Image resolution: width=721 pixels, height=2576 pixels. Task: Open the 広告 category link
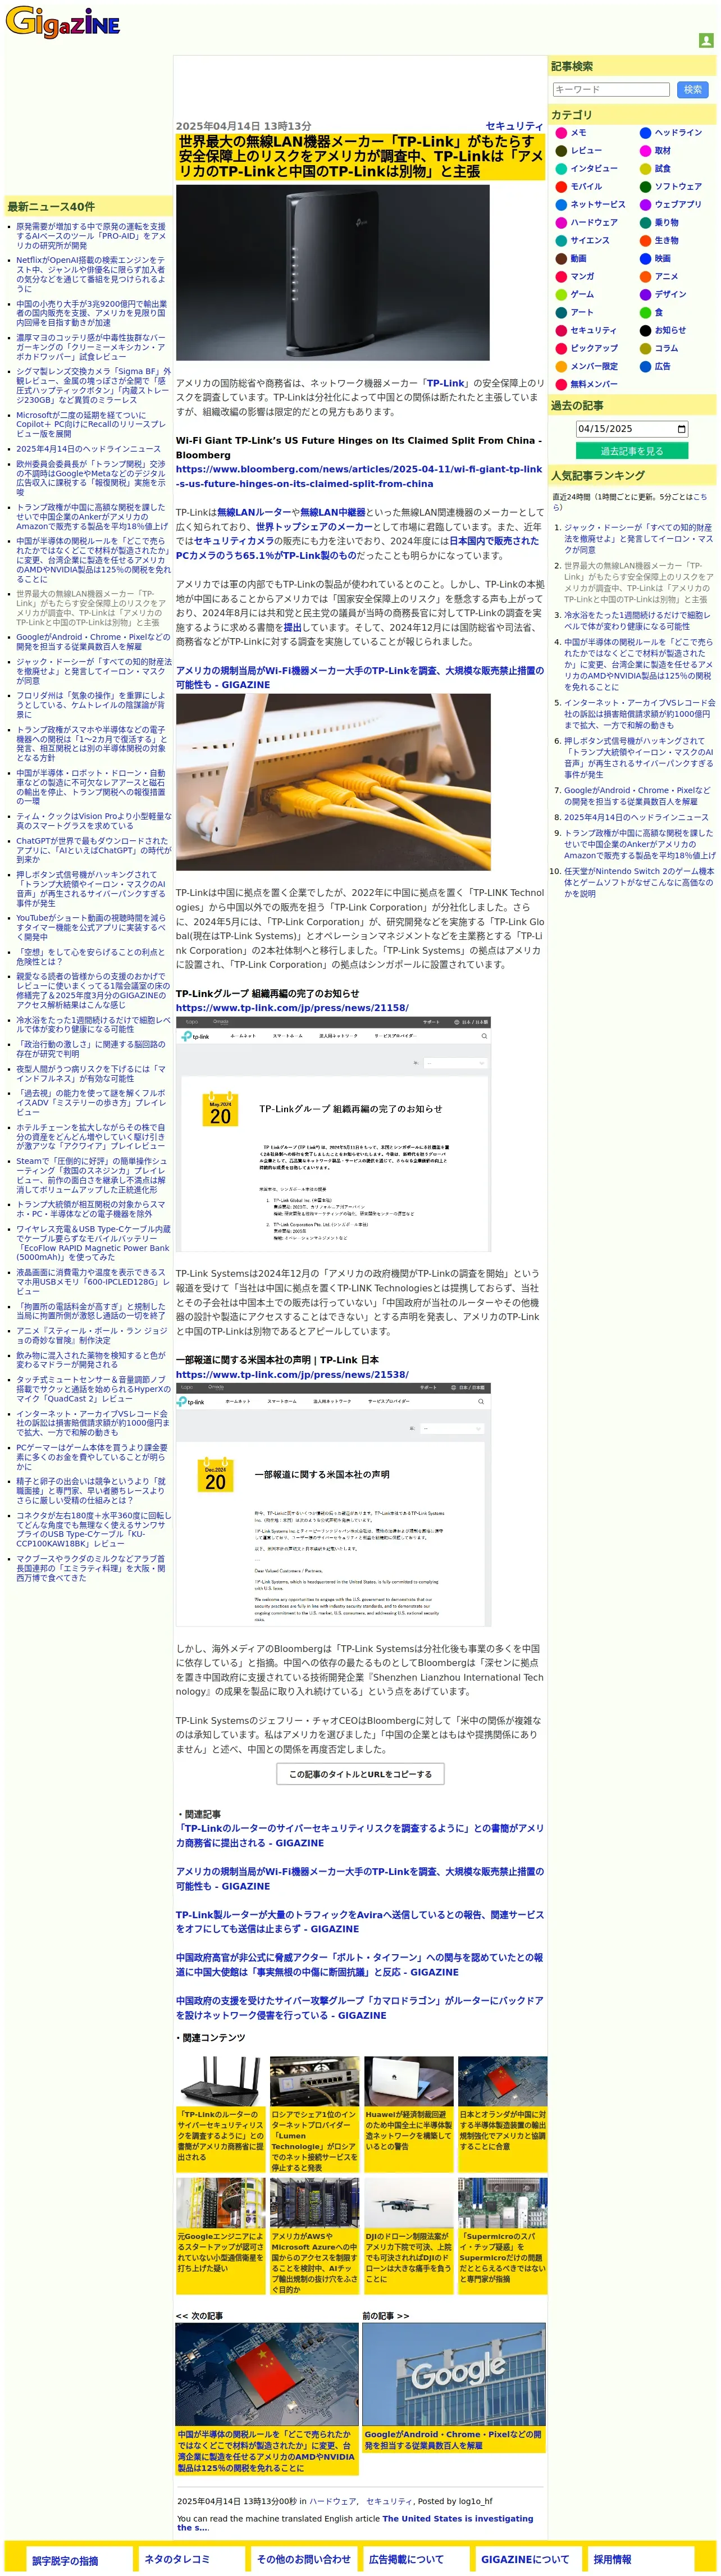tap(663, 367)
